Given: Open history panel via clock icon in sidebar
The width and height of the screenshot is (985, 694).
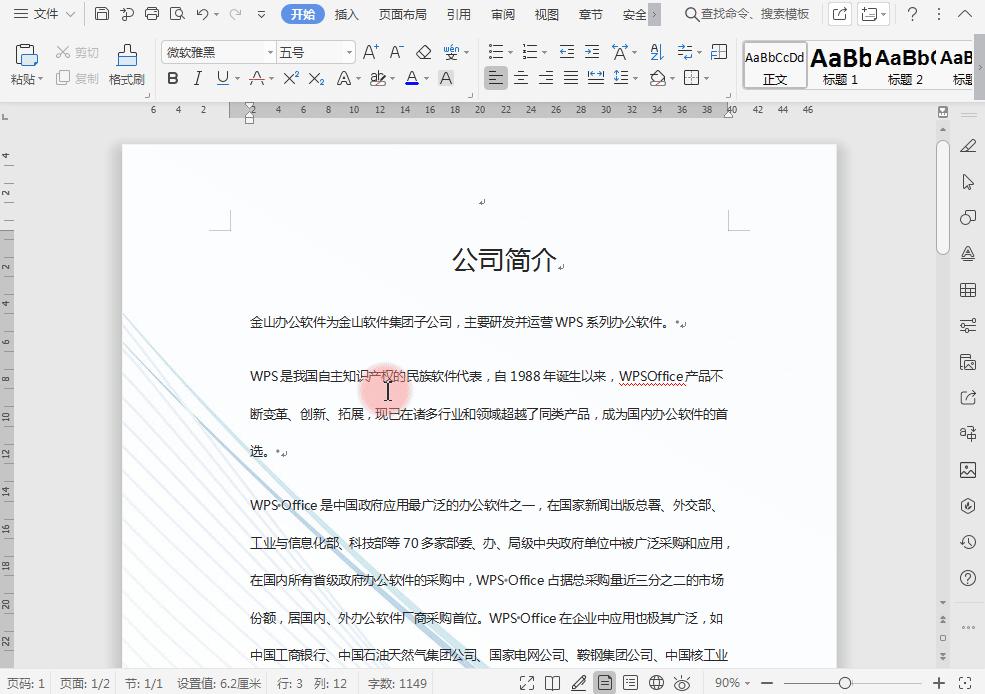Looking at the screenshot, I should pyautogui.click(x=966, y=541).
